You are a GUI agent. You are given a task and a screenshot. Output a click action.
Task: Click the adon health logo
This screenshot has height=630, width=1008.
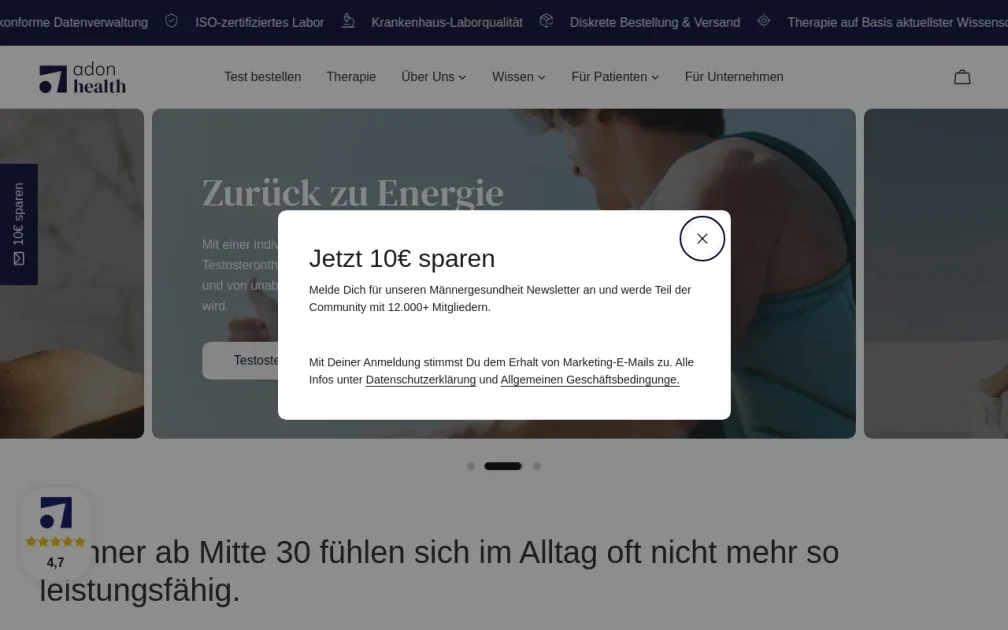tap(83, 78)
